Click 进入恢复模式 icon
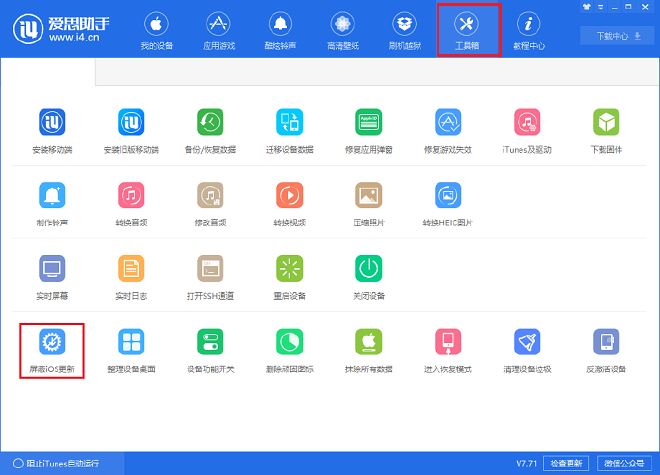Viewport: 660px width, 475px height. click(x=448, y=343)
